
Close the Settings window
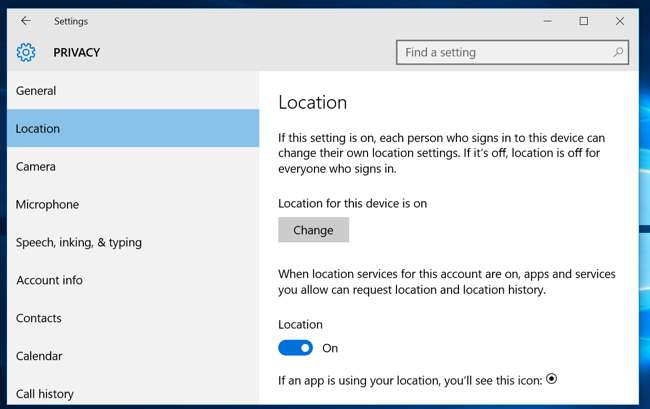tap(620, 21)
